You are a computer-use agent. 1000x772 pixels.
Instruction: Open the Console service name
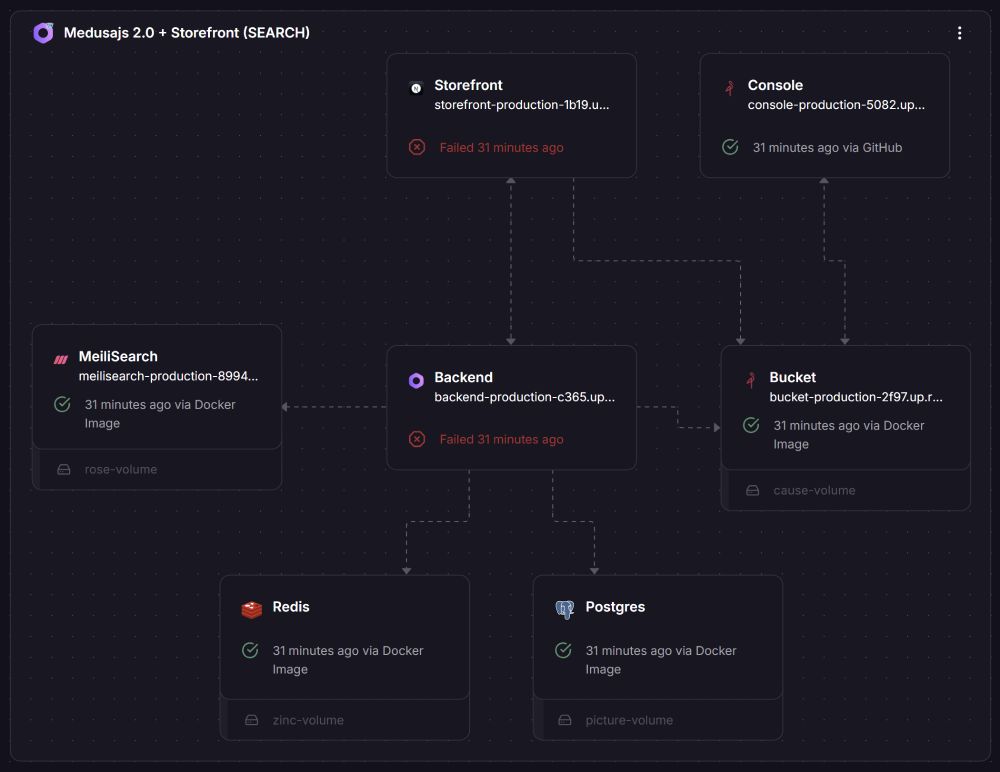775,85
